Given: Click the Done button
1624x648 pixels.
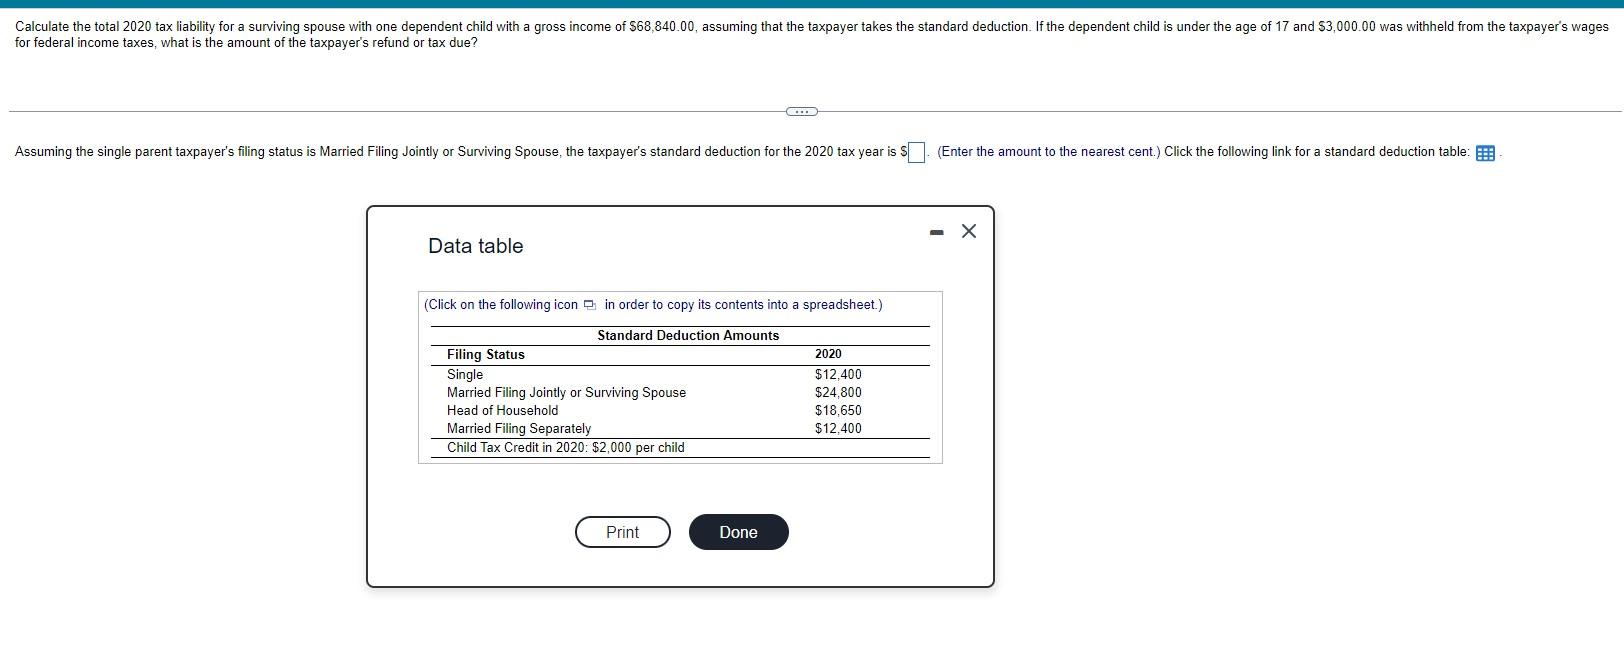Looking at the screenshot, I should 738,532.
